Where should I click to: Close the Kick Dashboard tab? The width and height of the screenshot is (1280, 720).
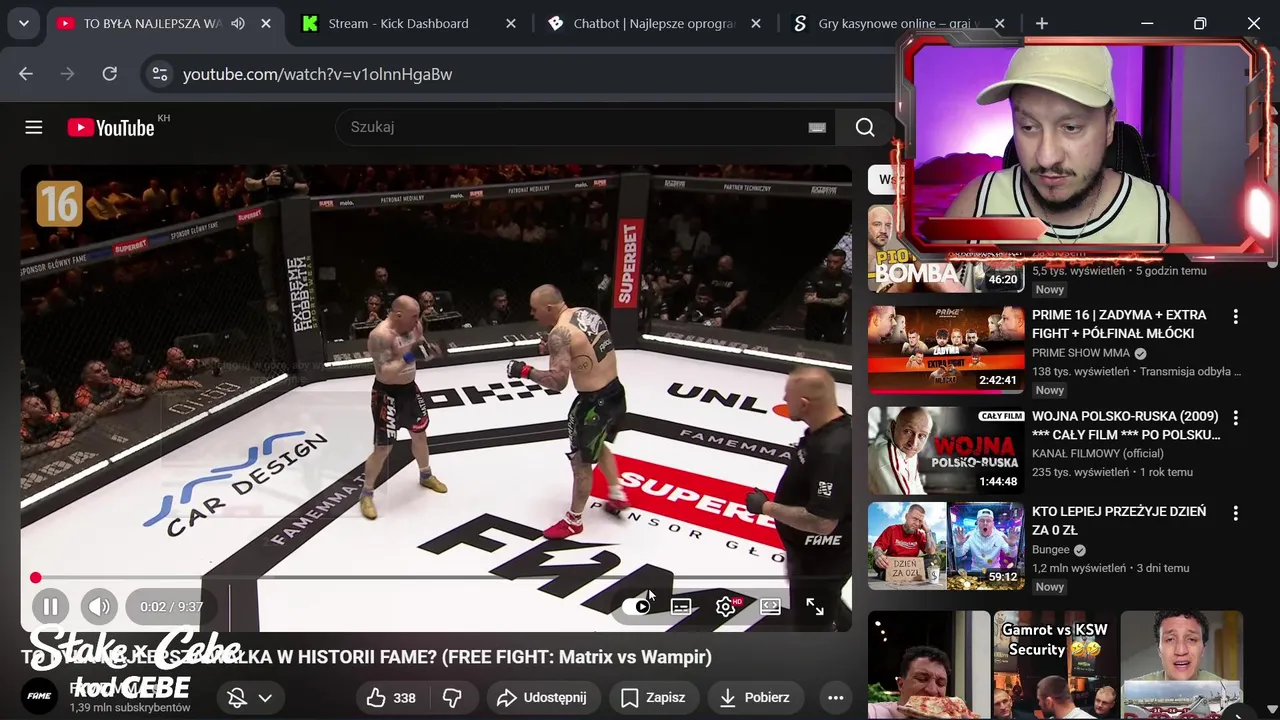(511, 23)
